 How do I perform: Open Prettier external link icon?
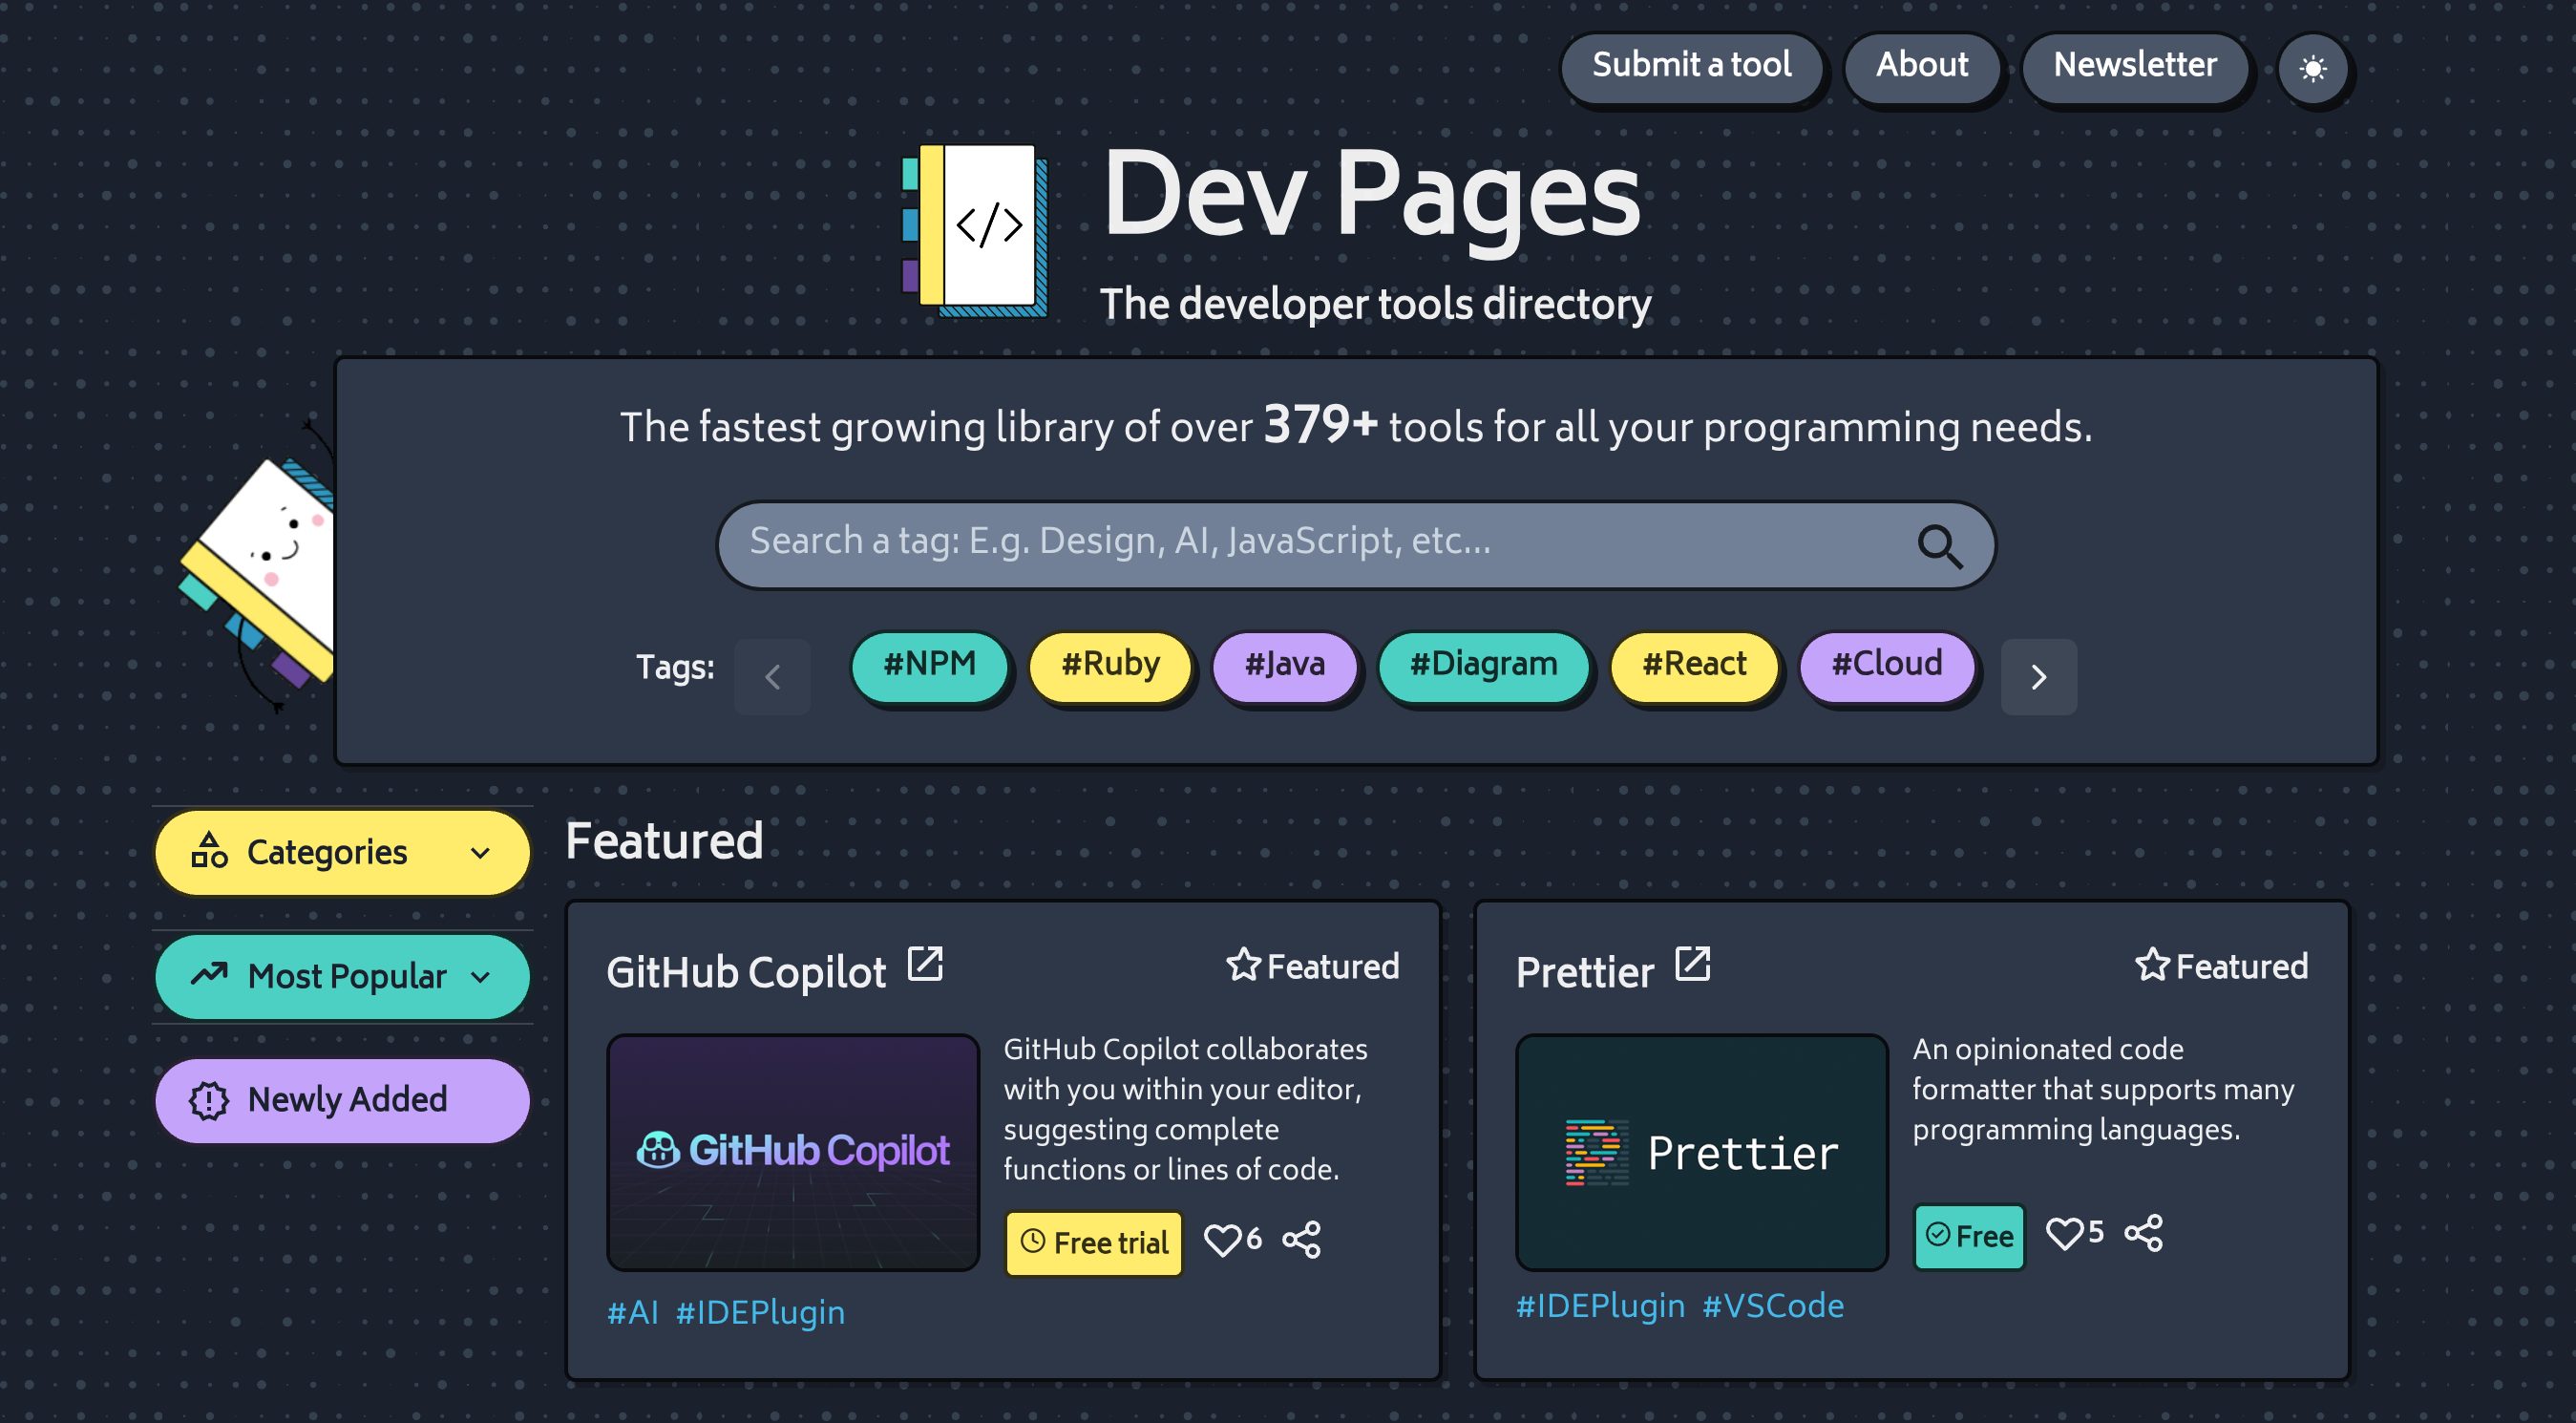click(1692, 965)
